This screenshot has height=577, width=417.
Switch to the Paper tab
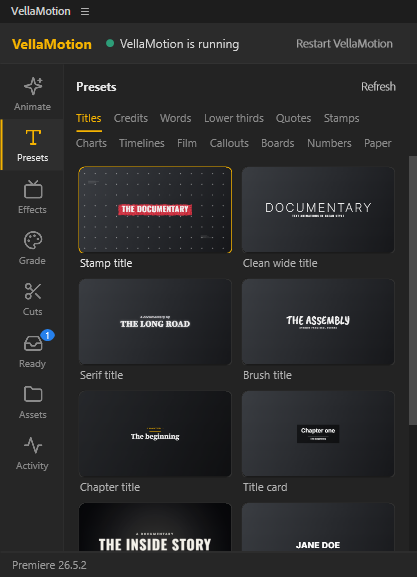click(x=378, y=143)
